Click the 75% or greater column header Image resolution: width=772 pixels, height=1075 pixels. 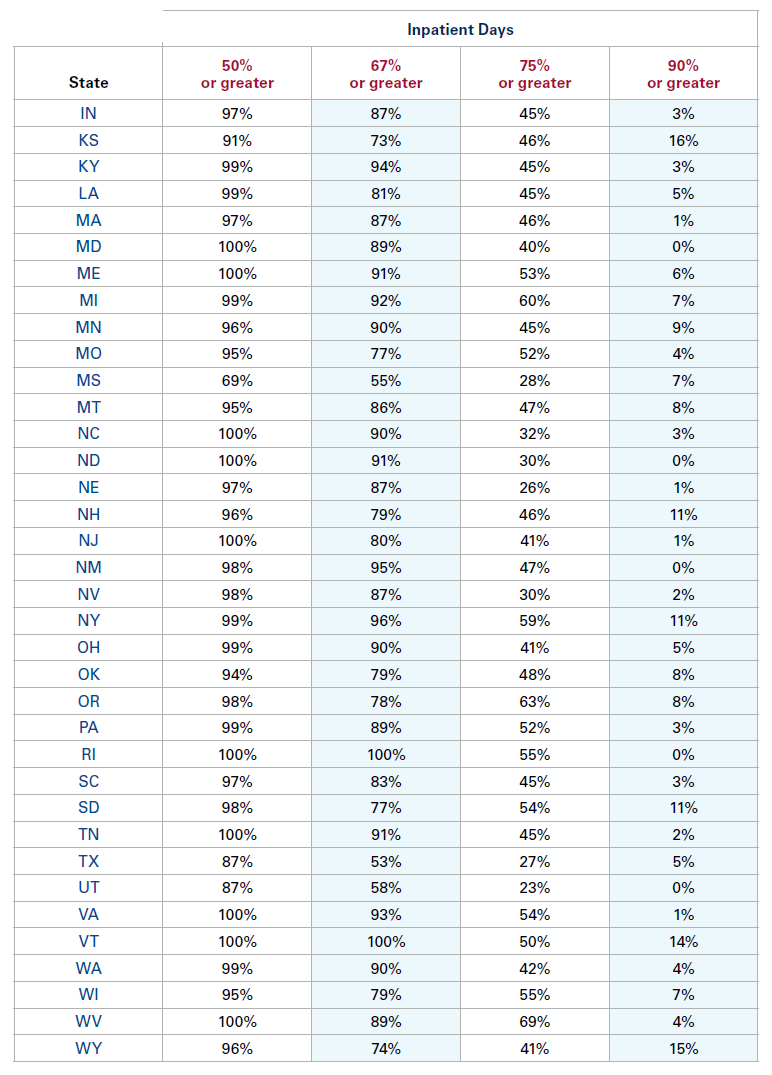tap(535, 74)
